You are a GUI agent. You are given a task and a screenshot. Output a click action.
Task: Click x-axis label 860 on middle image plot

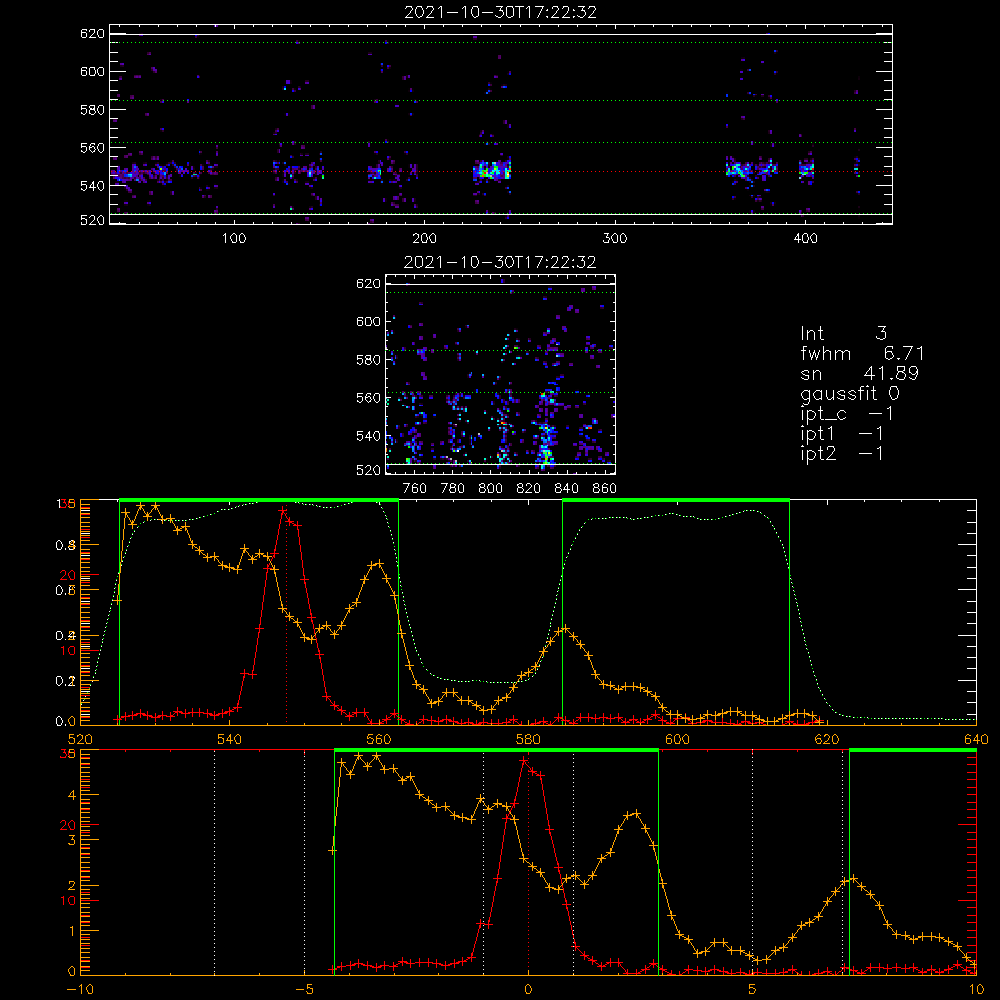click(x=605, y=489)
